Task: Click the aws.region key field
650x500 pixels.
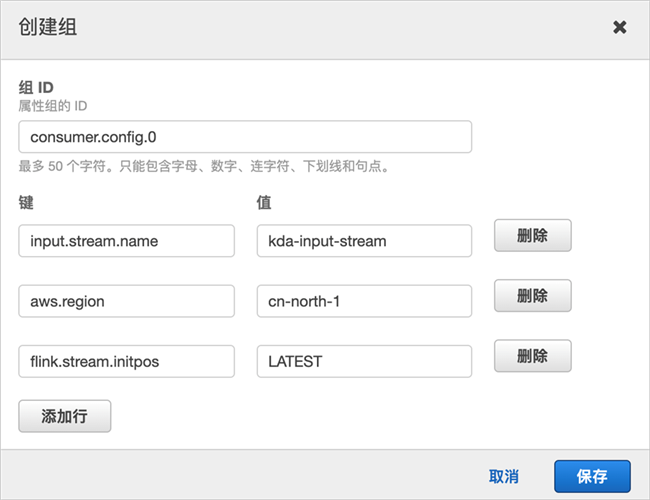Action: 126,301
